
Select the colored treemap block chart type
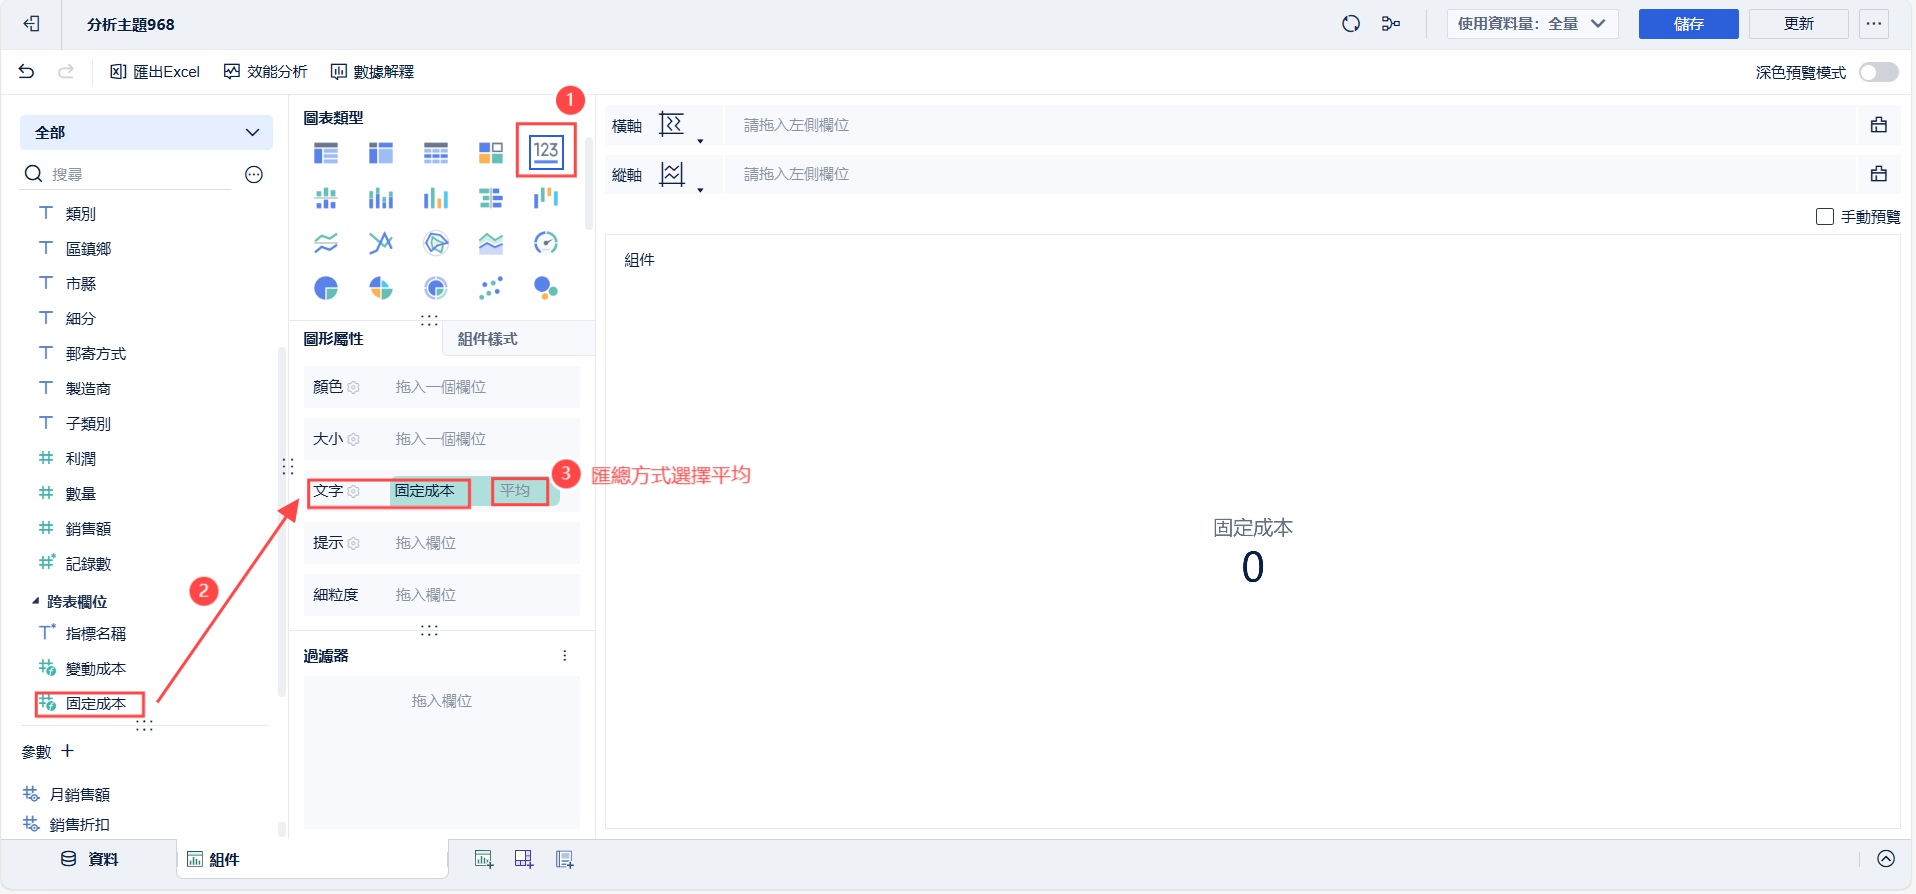pyautogui.click(x=491, y=153)
